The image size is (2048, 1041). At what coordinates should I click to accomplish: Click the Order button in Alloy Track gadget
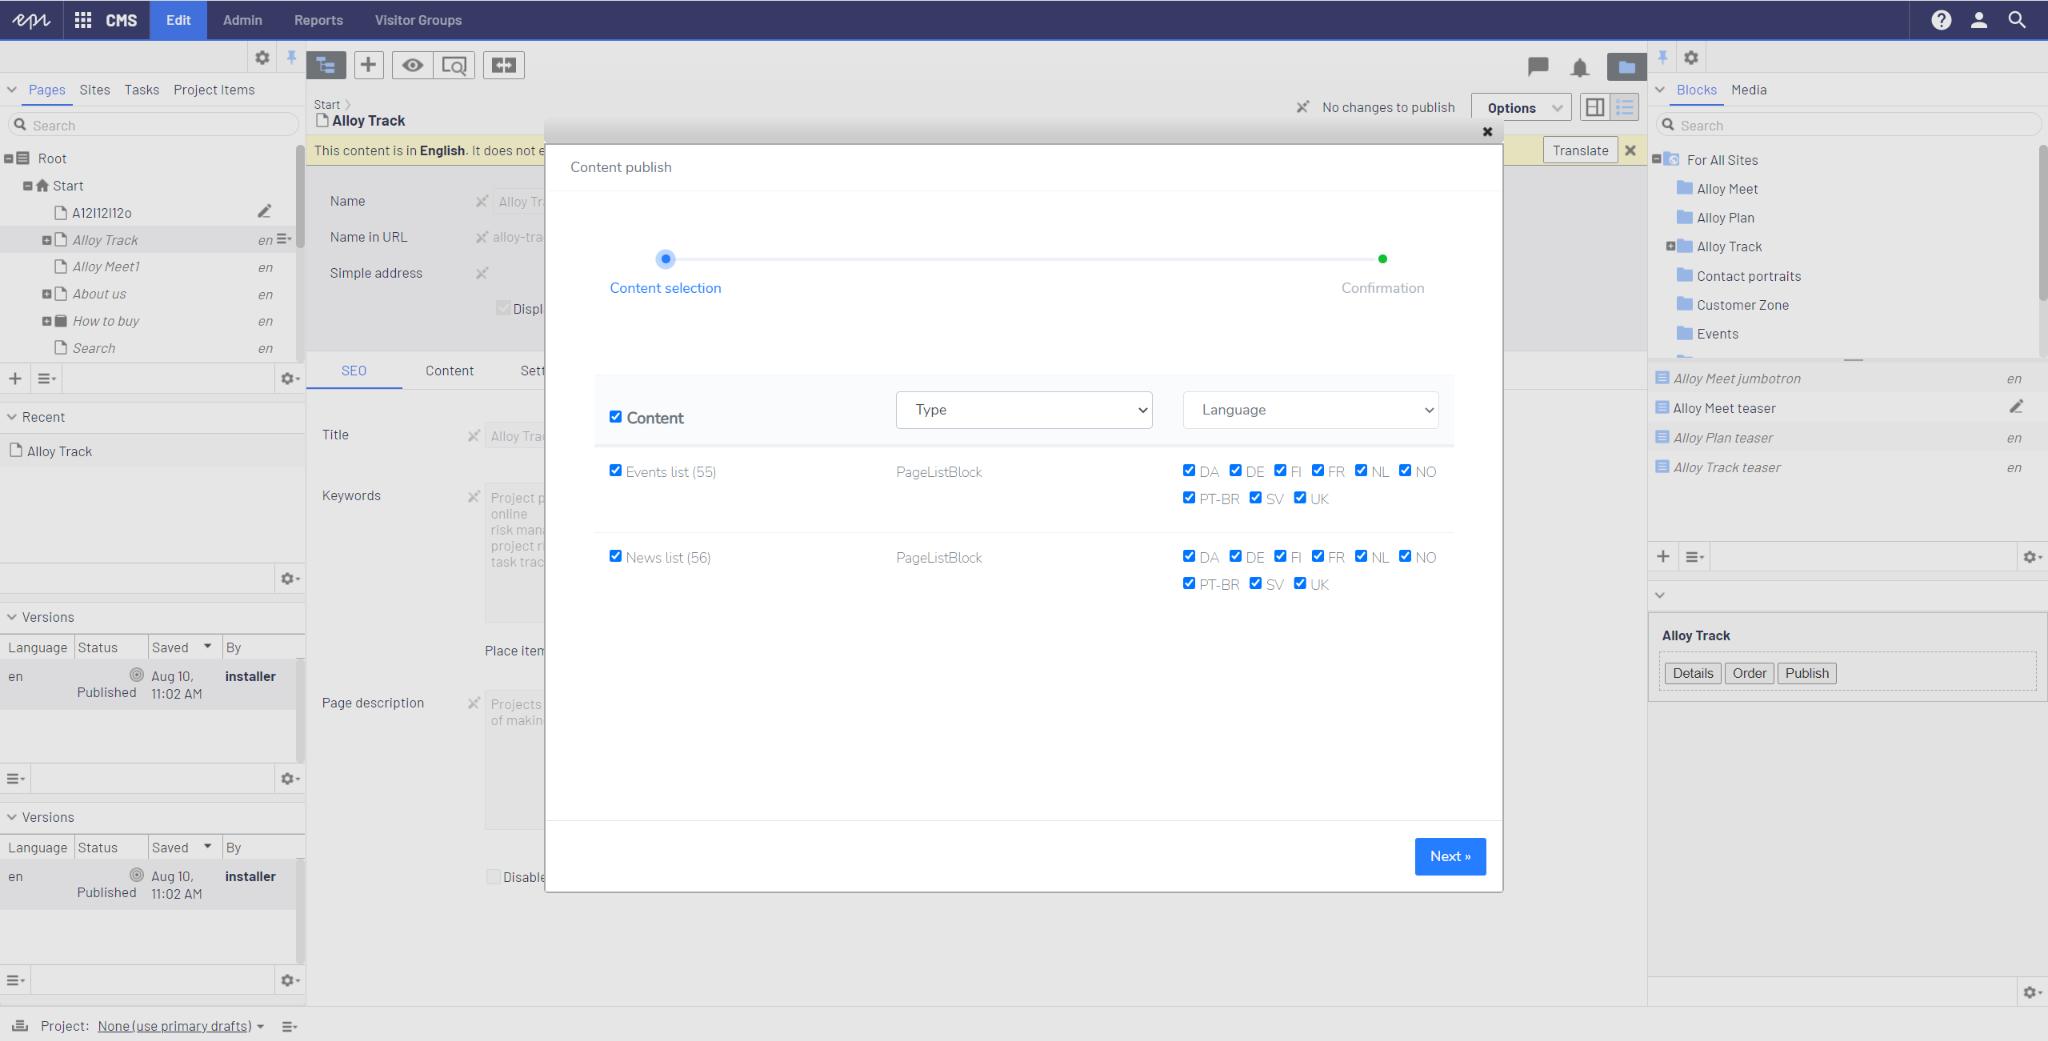click(1749, 673)
